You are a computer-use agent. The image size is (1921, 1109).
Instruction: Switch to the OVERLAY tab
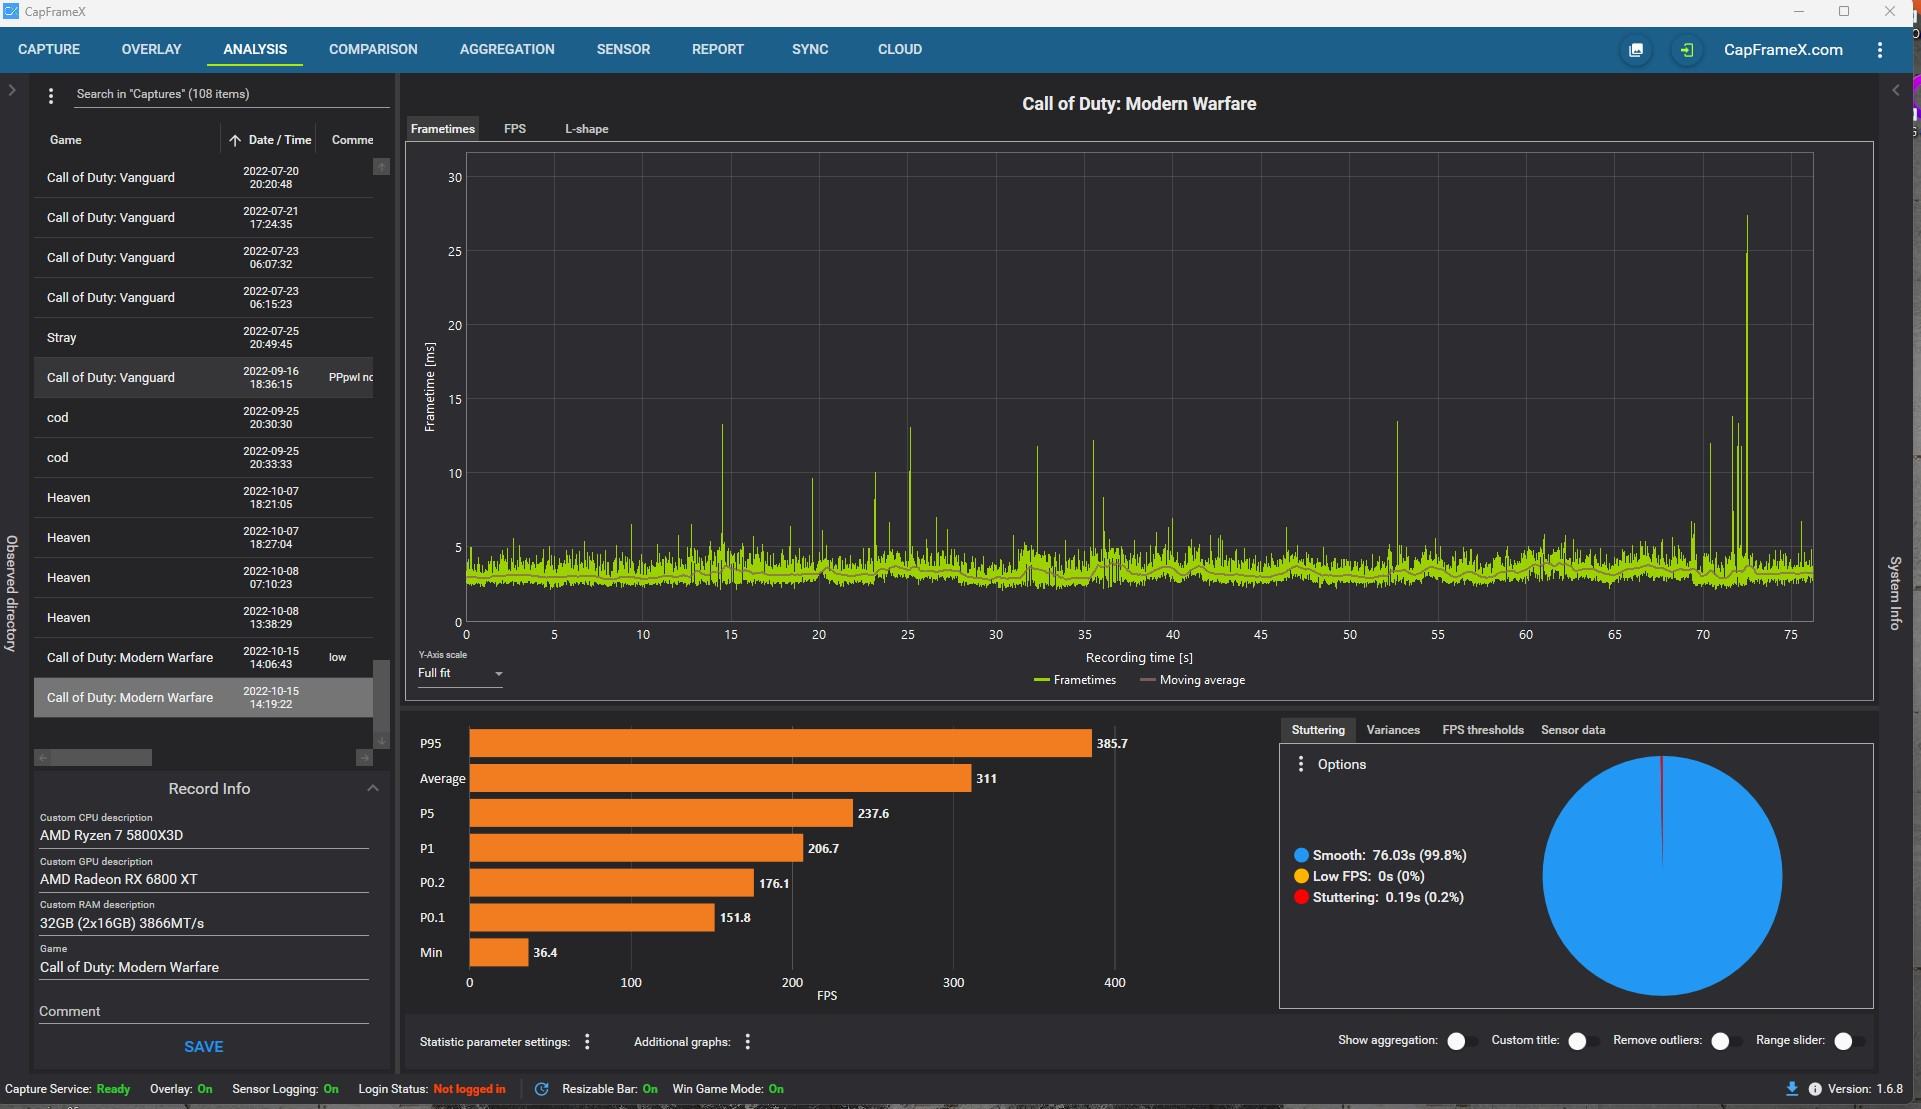(151, 49)
